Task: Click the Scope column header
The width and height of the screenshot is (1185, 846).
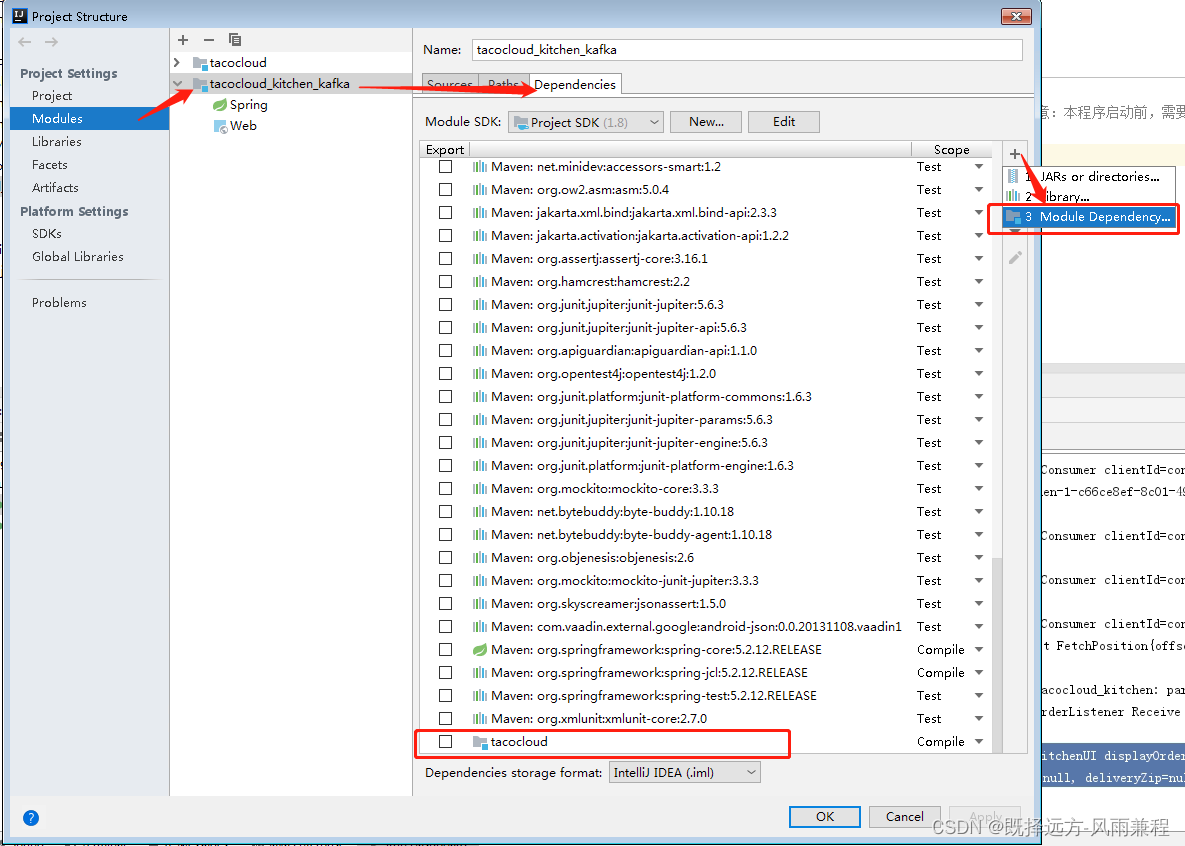Action: pyautogui.click(x=951, y=150)
